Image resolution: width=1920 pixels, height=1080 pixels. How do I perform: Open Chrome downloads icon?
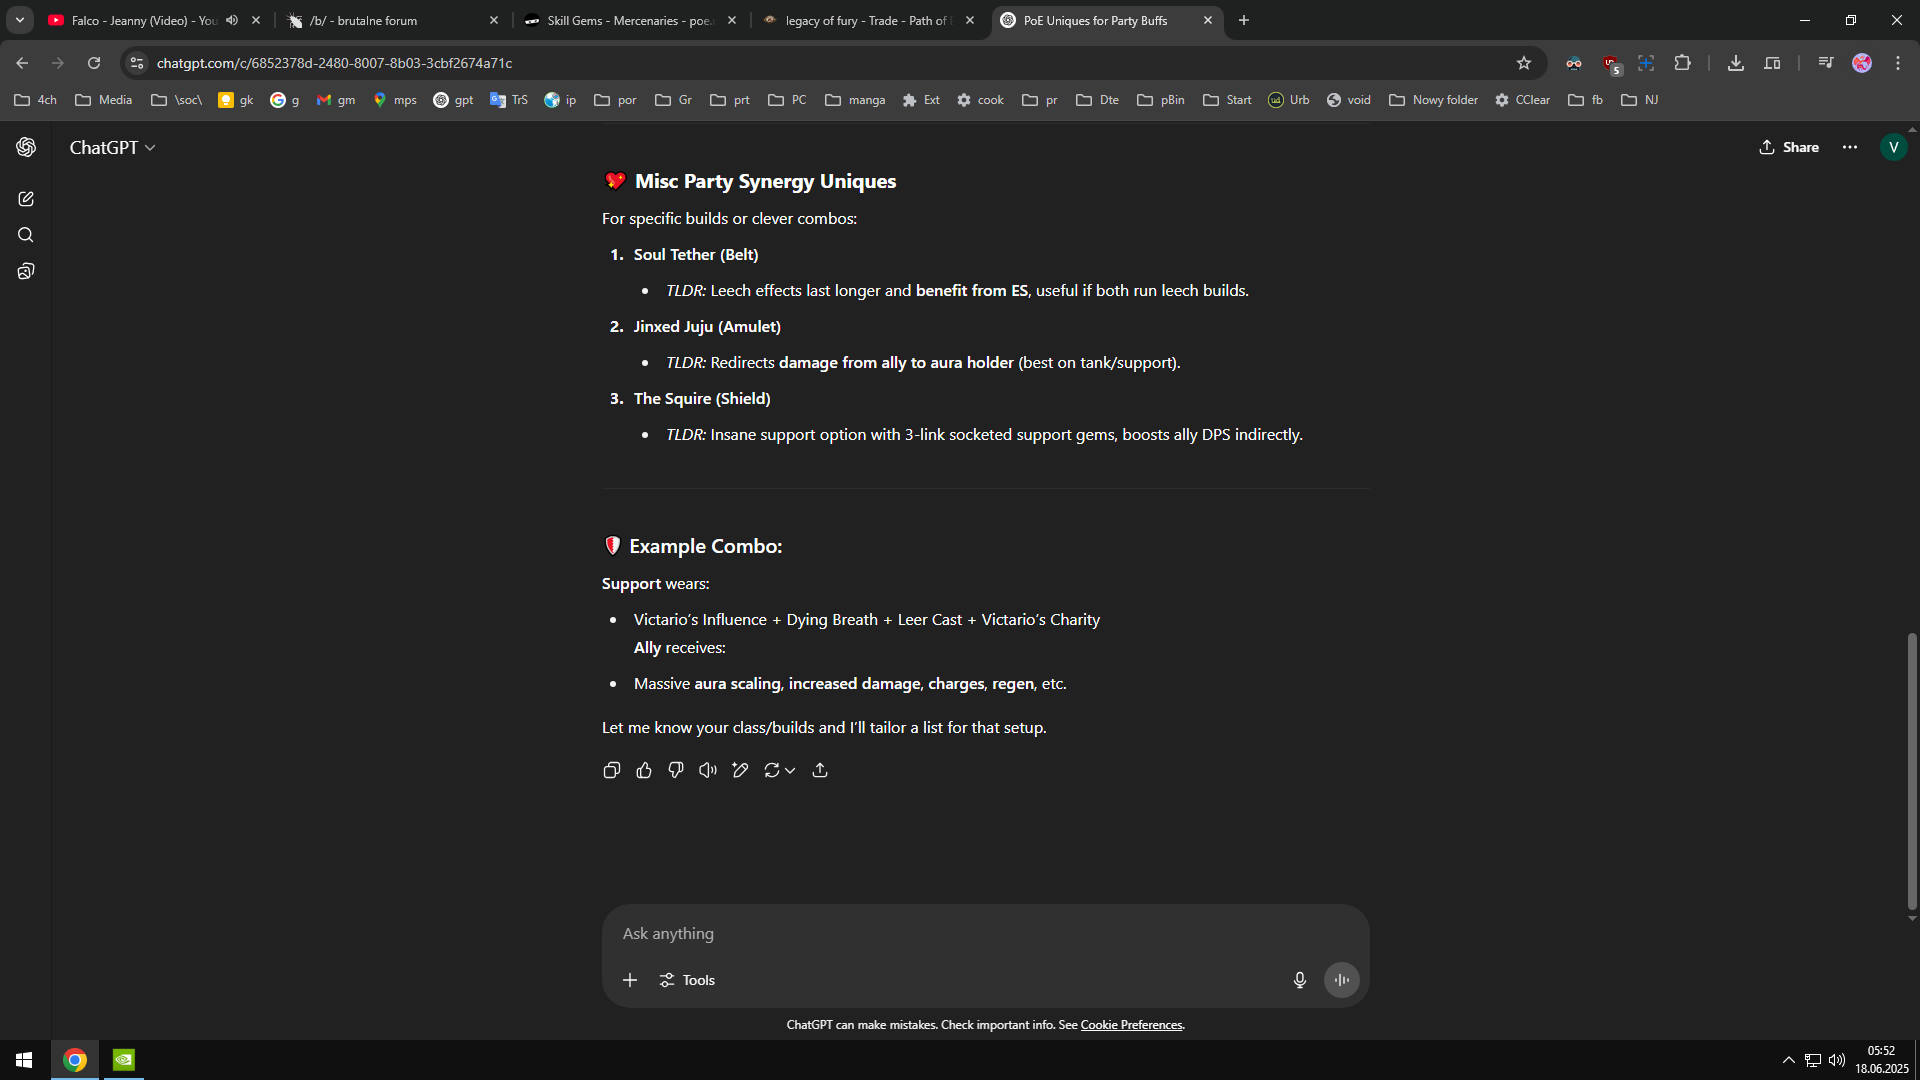pos(1736,63)
